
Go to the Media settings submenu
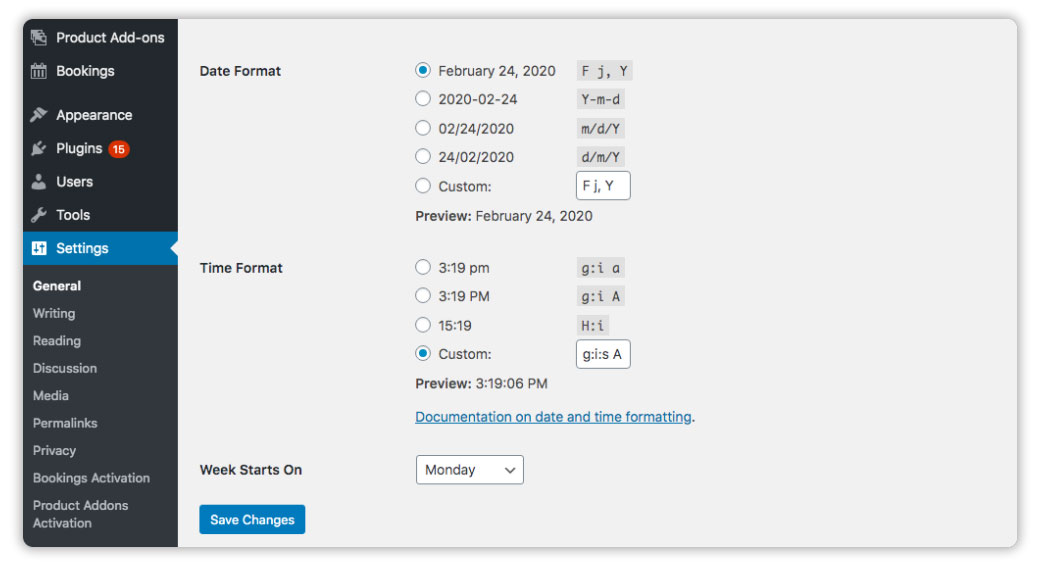[x=51, y=395]
